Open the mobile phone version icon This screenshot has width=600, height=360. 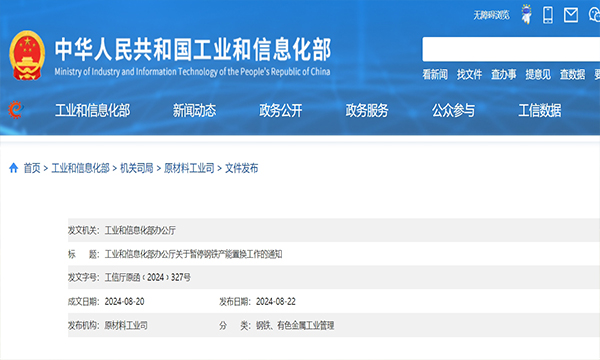(548, 15)
